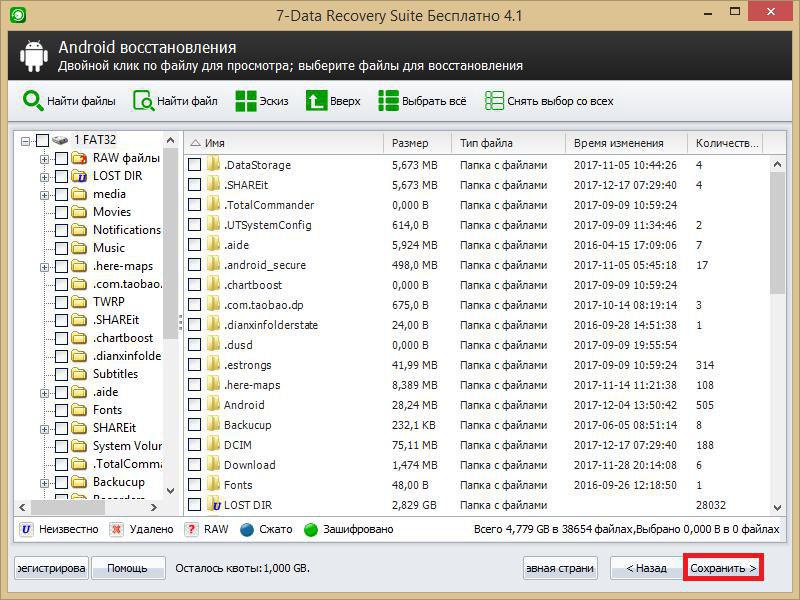Expand the SHAREit tree node
Screen dimensions: 800x600
coord(44,429)
